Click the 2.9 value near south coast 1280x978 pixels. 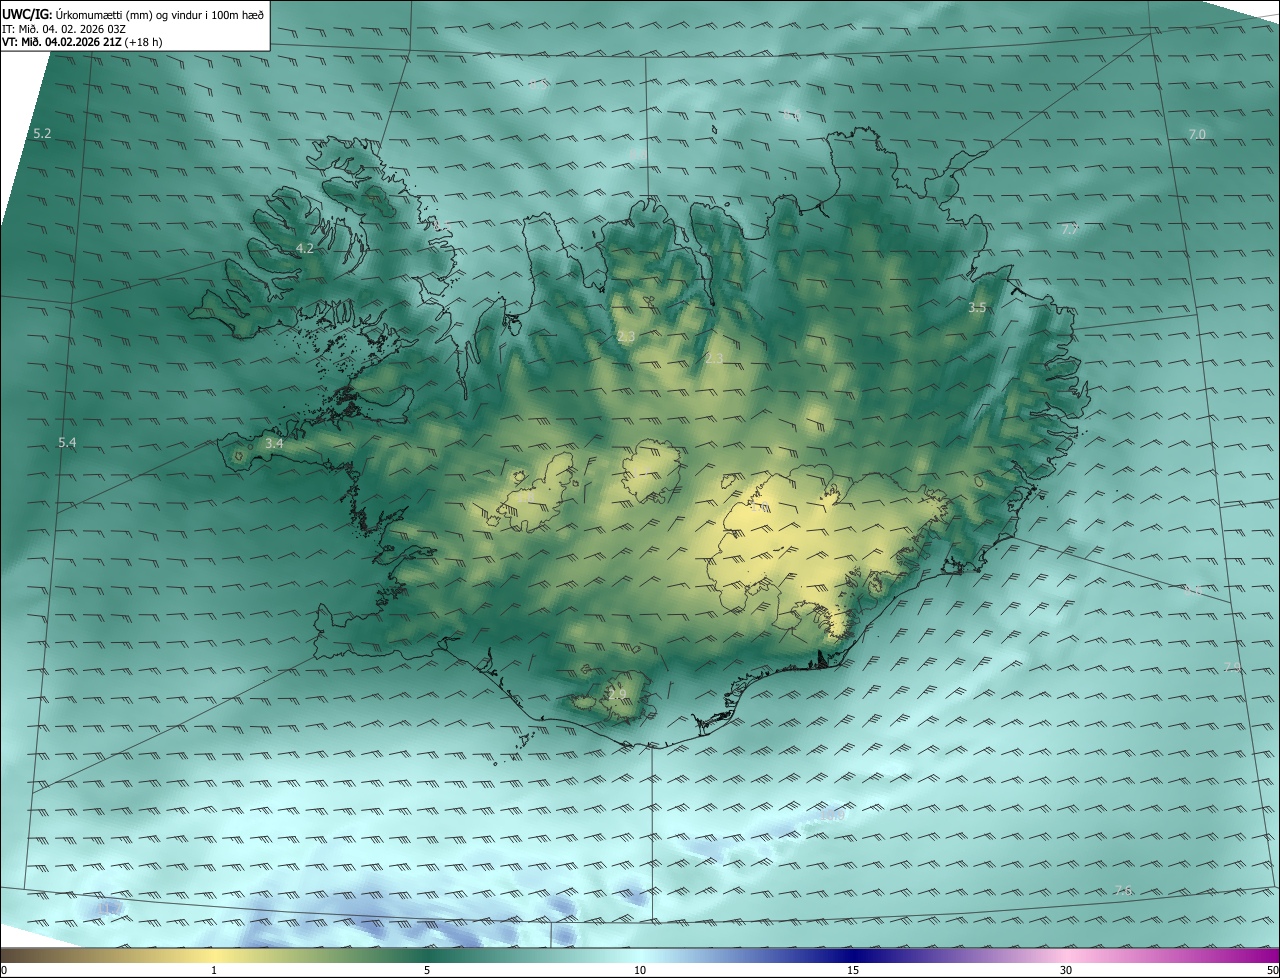coord(617,694)
